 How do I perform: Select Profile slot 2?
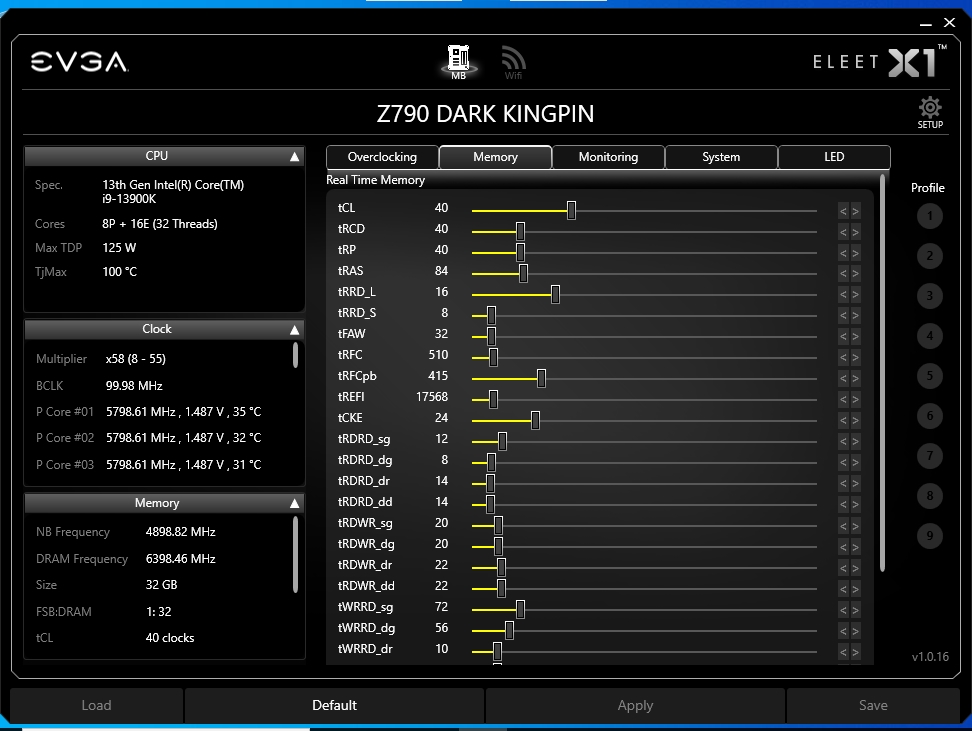tap(929, 255)
